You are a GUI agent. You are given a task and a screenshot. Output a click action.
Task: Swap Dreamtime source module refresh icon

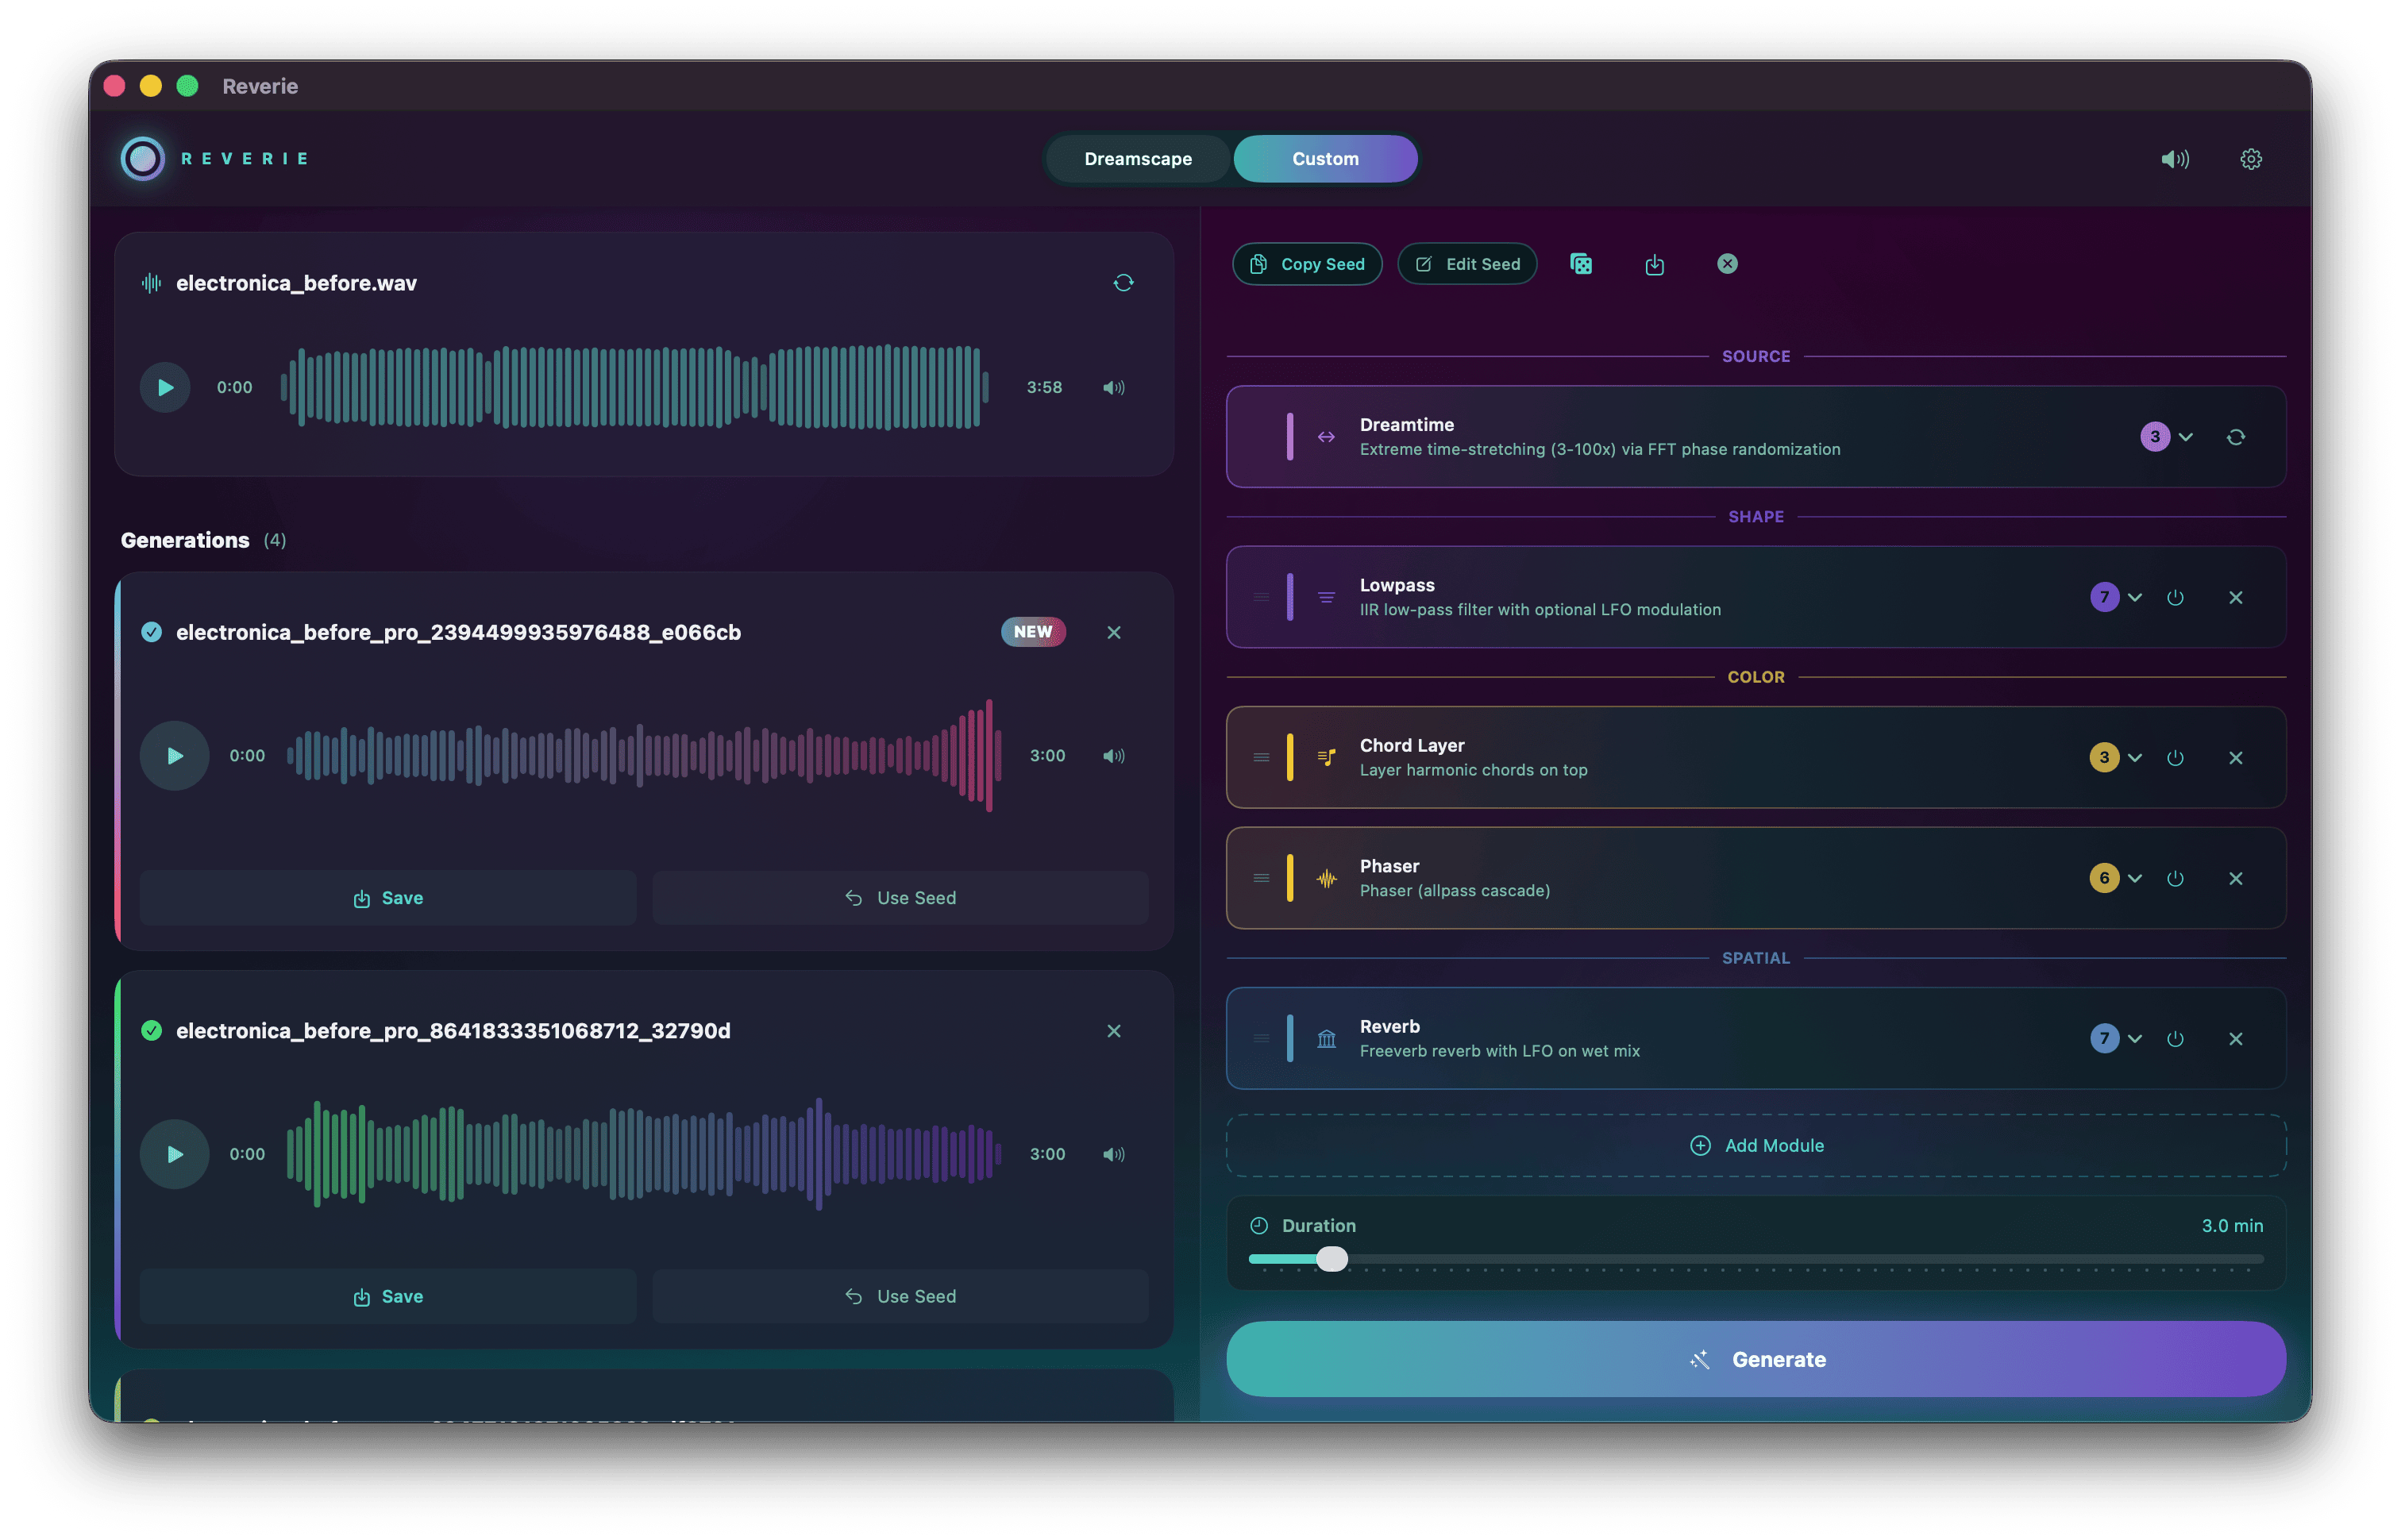[2235, 437]
